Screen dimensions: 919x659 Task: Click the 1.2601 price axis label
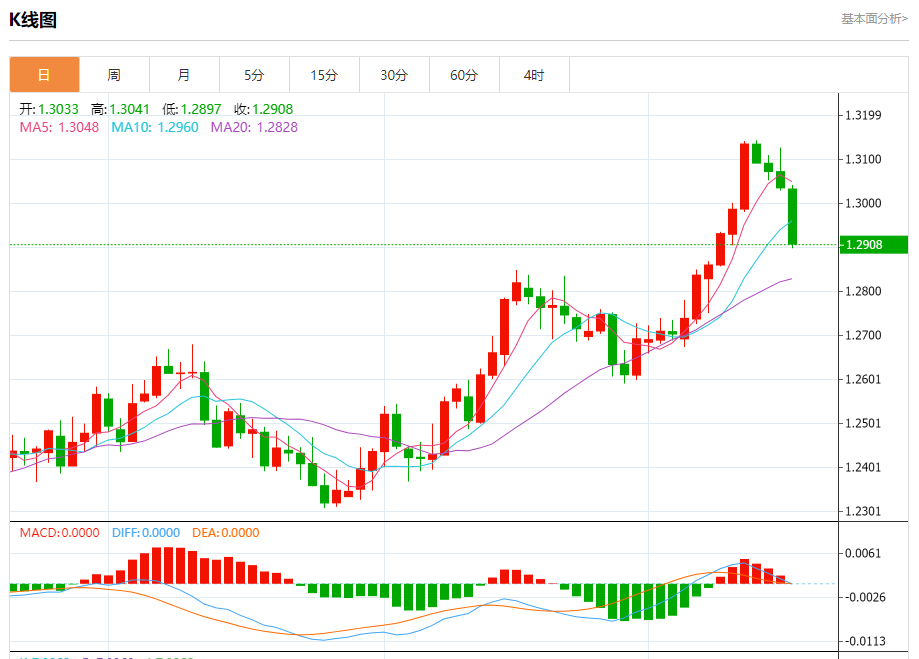tap(863, 379)
